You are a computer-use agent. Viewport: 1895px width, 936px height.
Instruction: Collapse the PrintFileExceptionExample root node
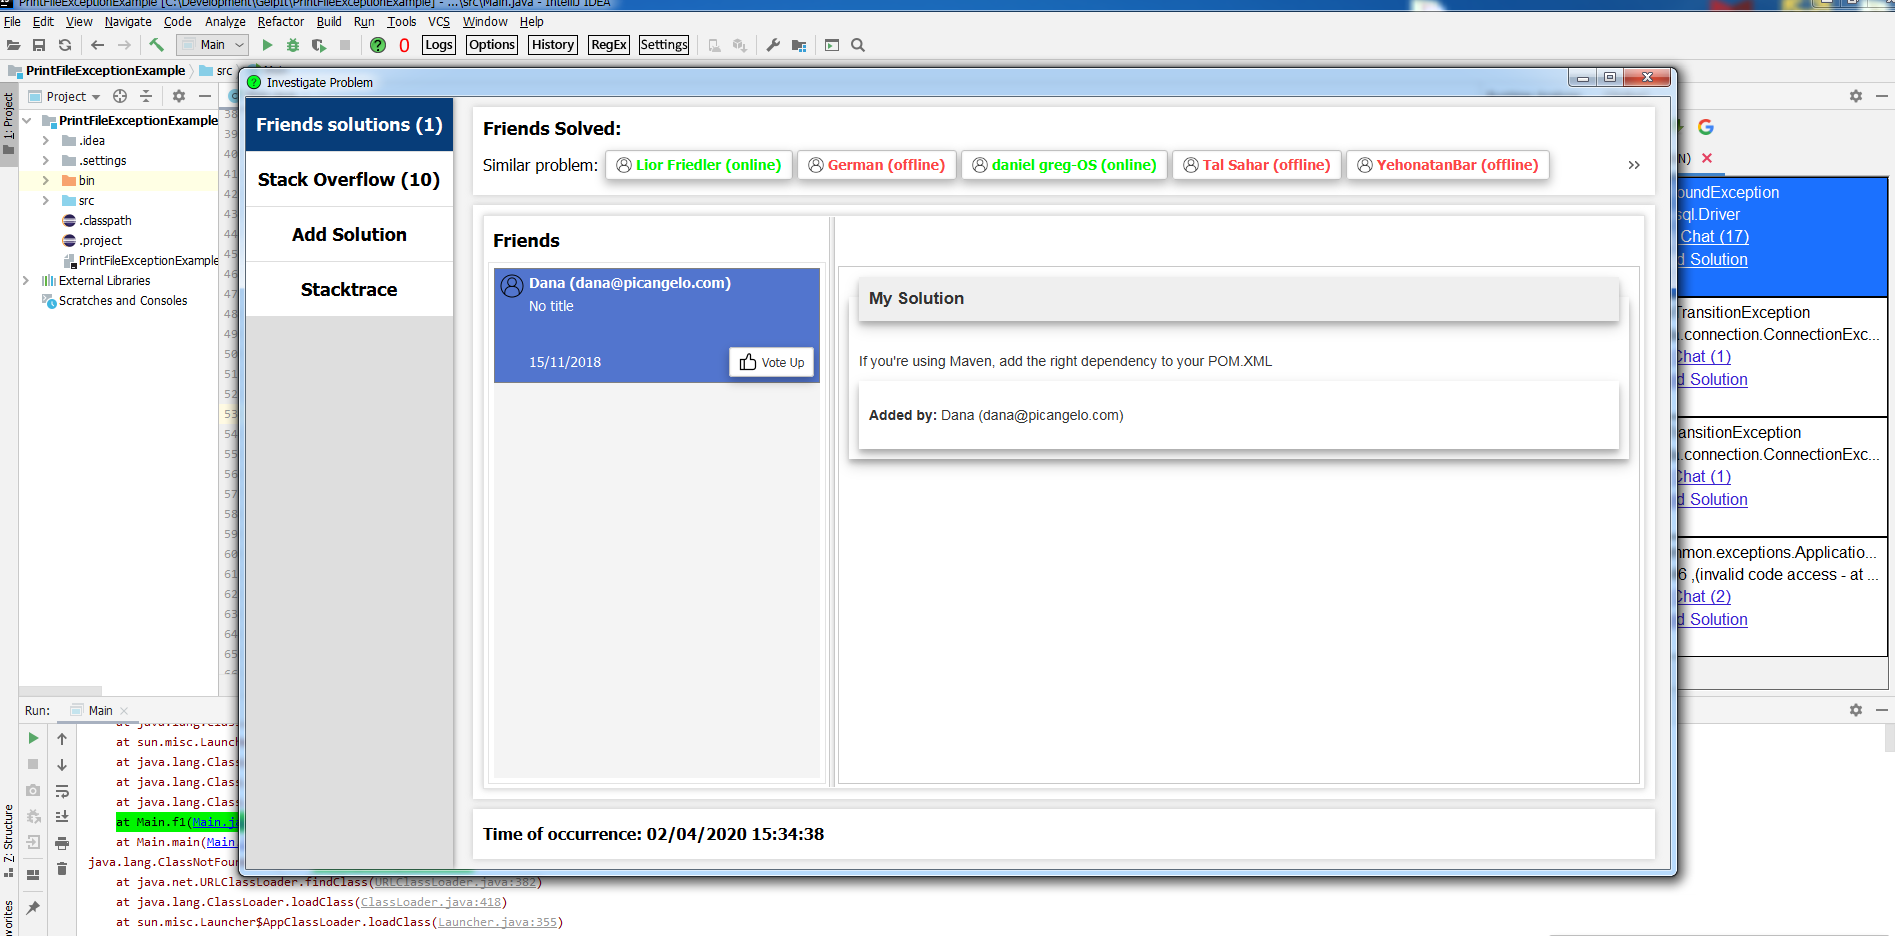pos(27,121)
